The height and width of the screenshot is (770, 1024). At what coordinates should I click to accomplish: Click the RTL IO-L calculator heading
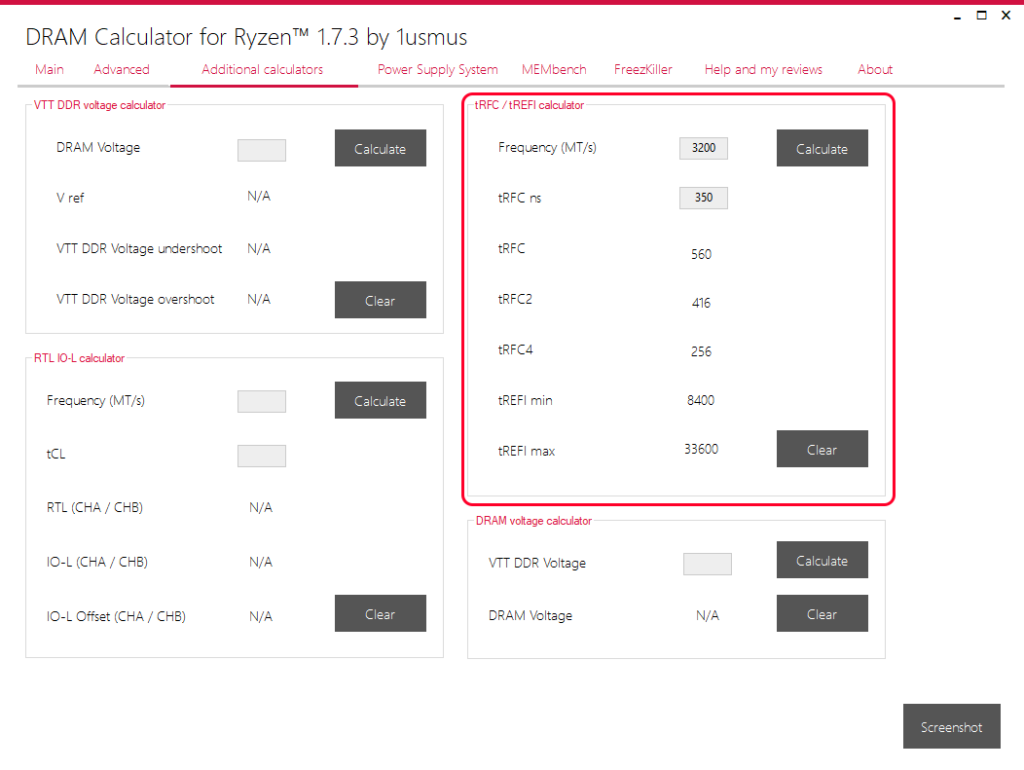tap(79, 359)
